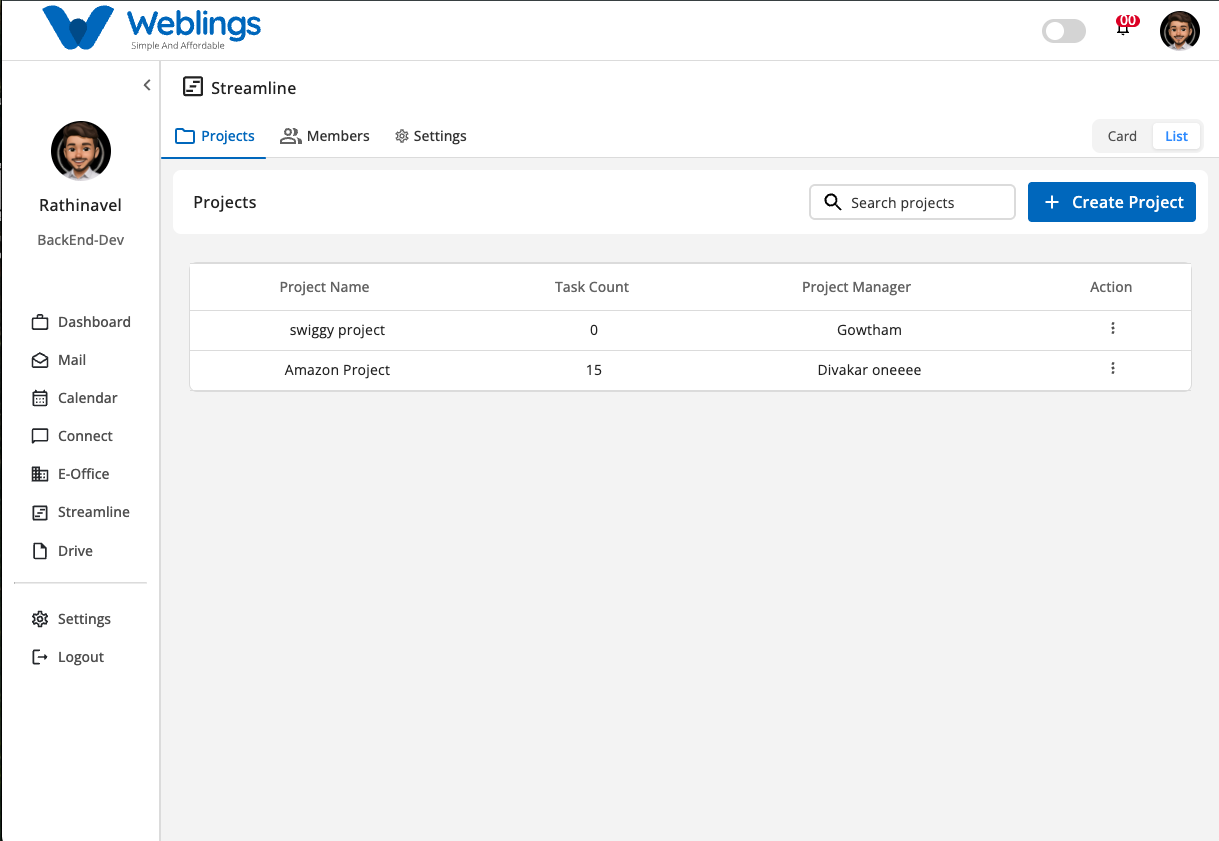Screen dimensions: 1219x841
Task: Click the Action column header
Action: click(1111, 287)
